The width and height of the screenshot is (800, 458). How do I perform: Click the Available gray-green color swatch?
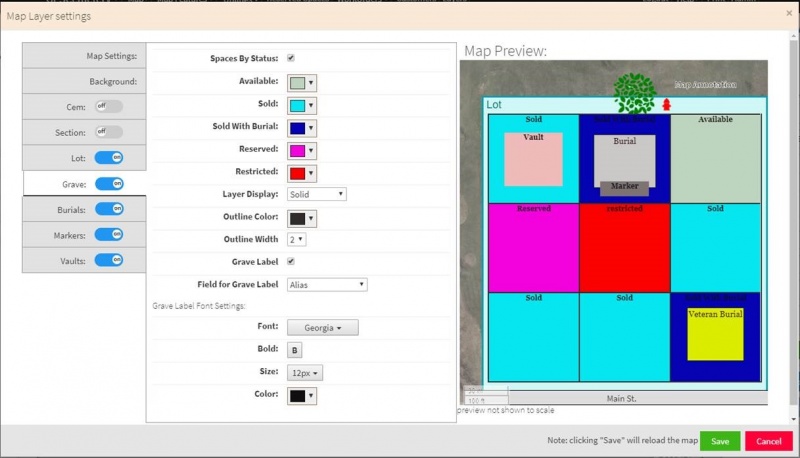(297, 83)
